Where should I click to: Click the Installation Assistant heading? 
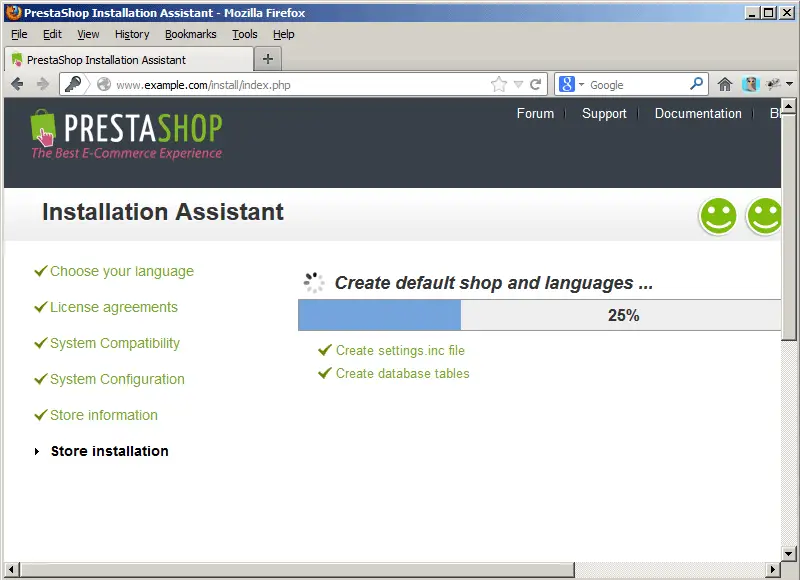163,212
